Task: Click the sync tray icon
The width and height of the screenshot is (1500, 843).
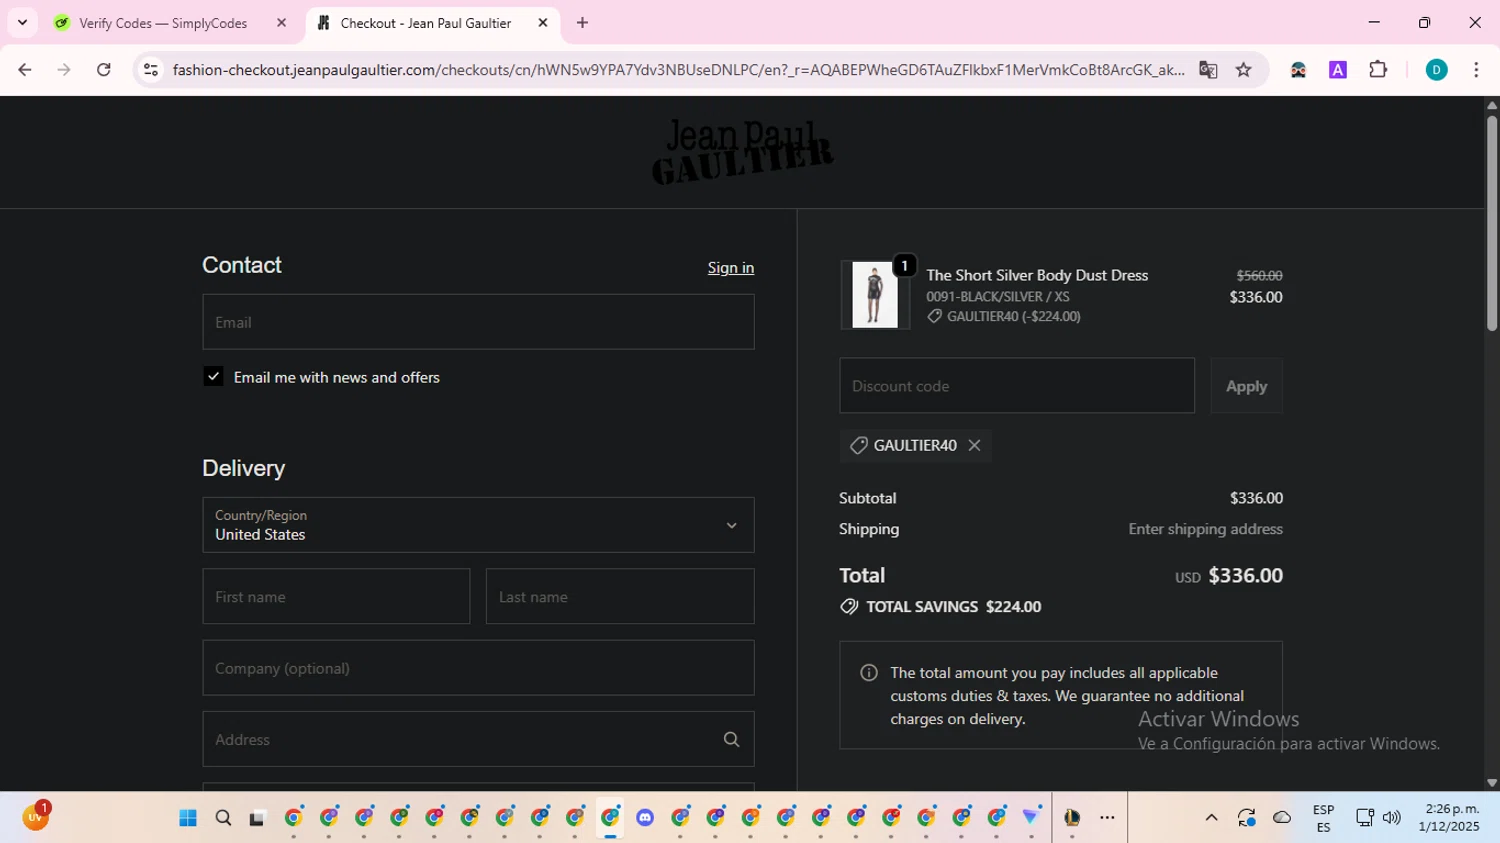Action: [1246, 818]
